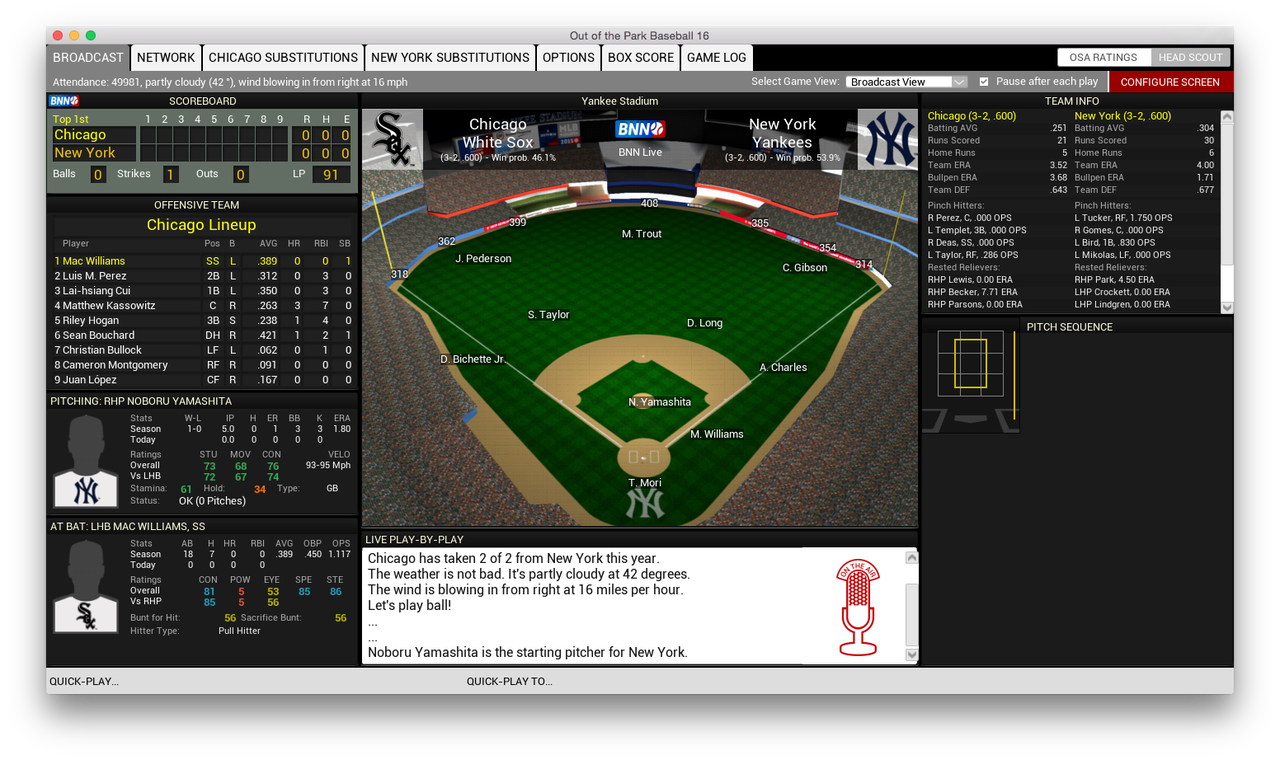Open the Select Game View dropdown
1280x760 pixels.
click(906, 82)
